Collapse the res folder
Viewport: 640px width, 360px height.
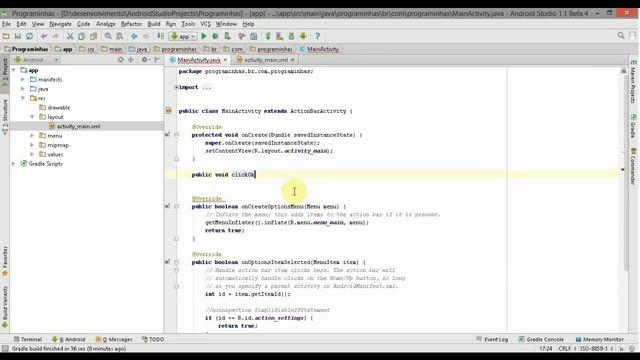coord(23,98)
